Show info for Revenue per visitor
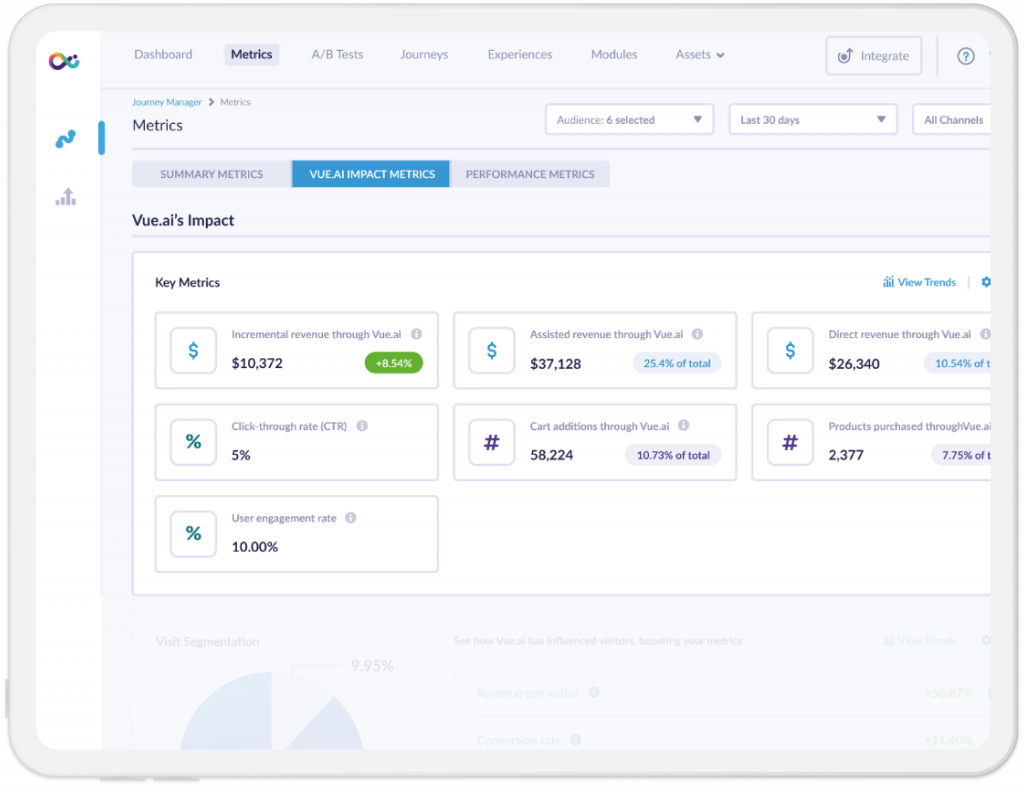1024x787 pixels. 594,692
